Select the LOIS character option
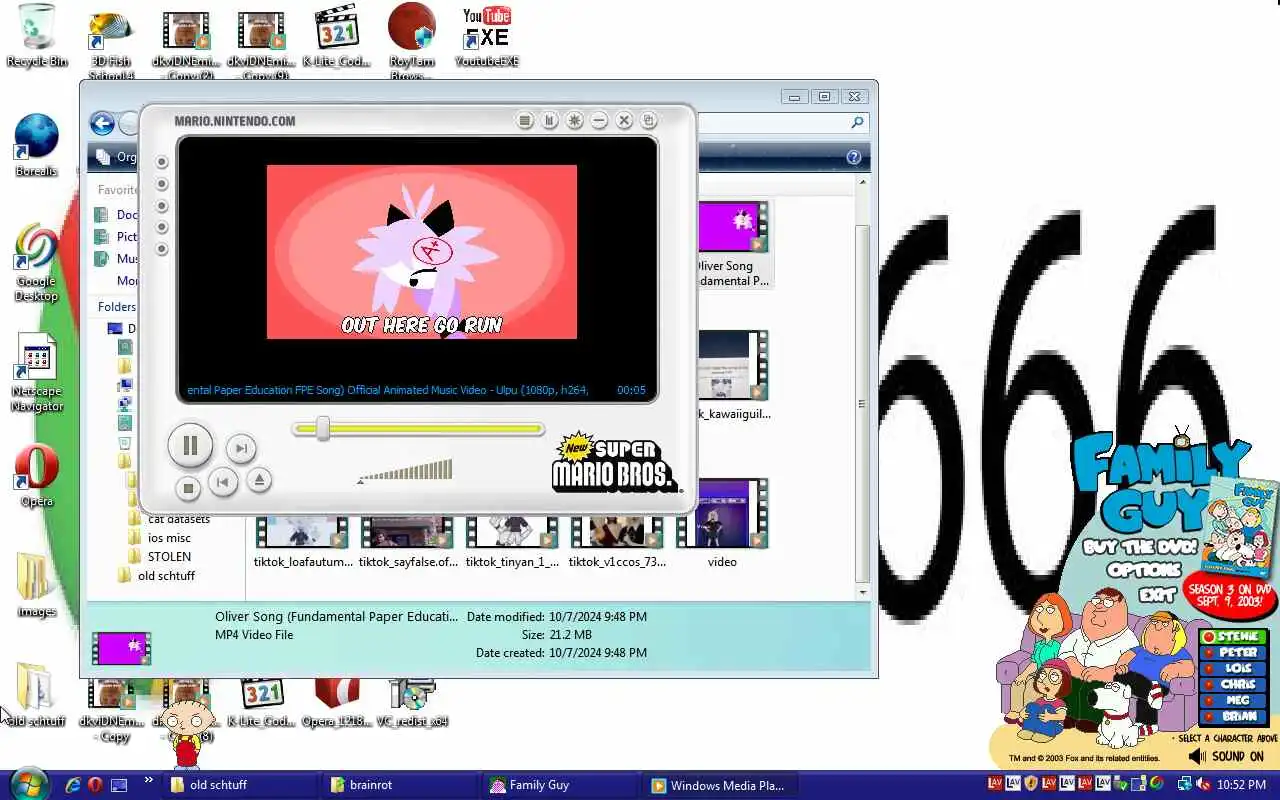The image size is (1280, 800). pos(1233,668)
